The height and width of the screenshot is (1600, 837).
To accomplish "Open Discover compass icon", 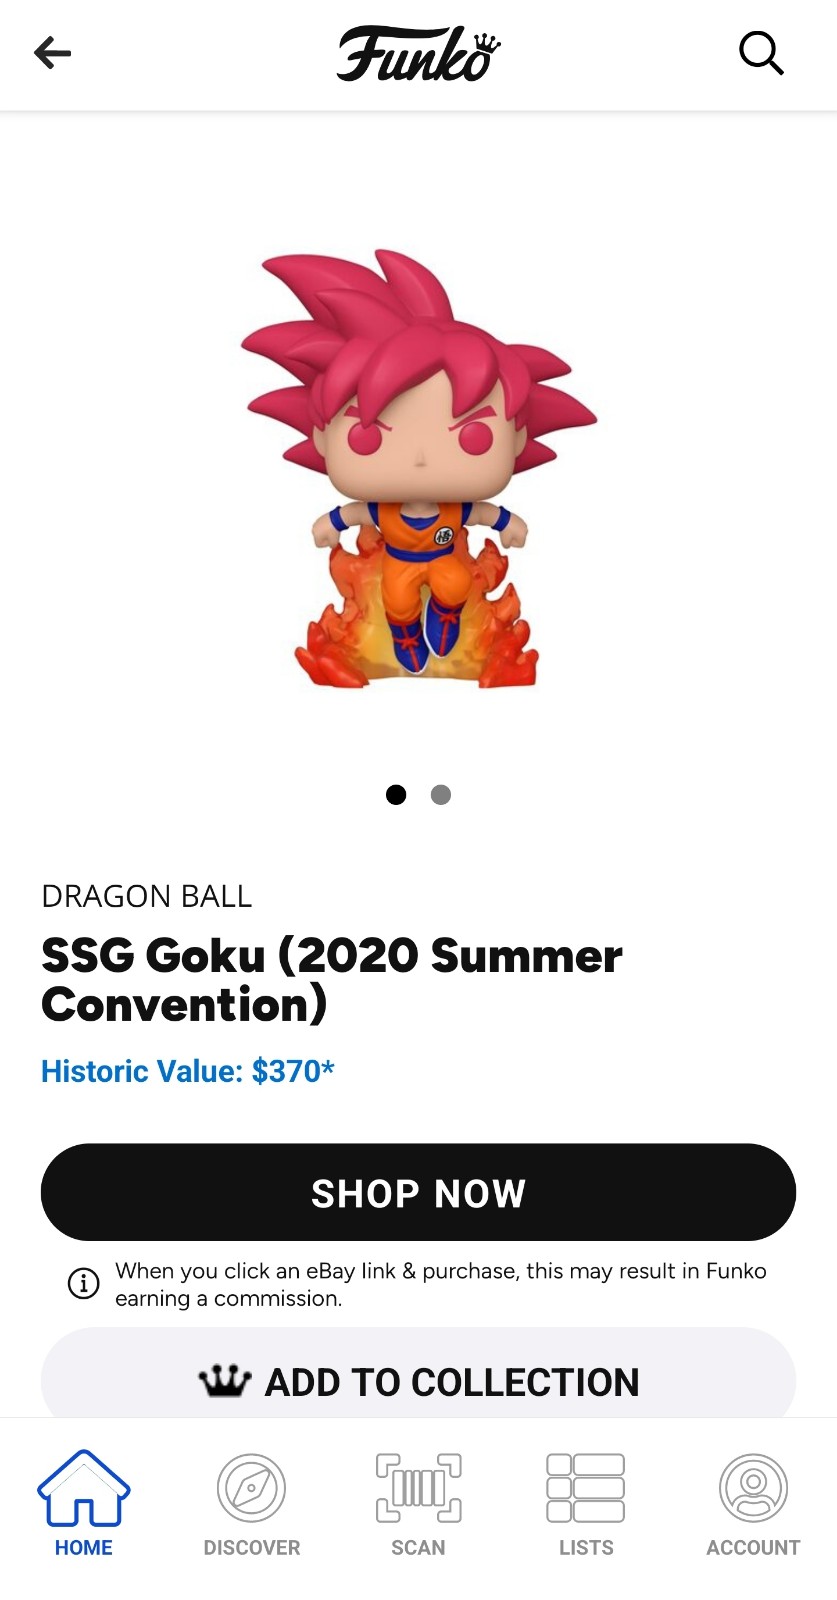I will 251,1488.
